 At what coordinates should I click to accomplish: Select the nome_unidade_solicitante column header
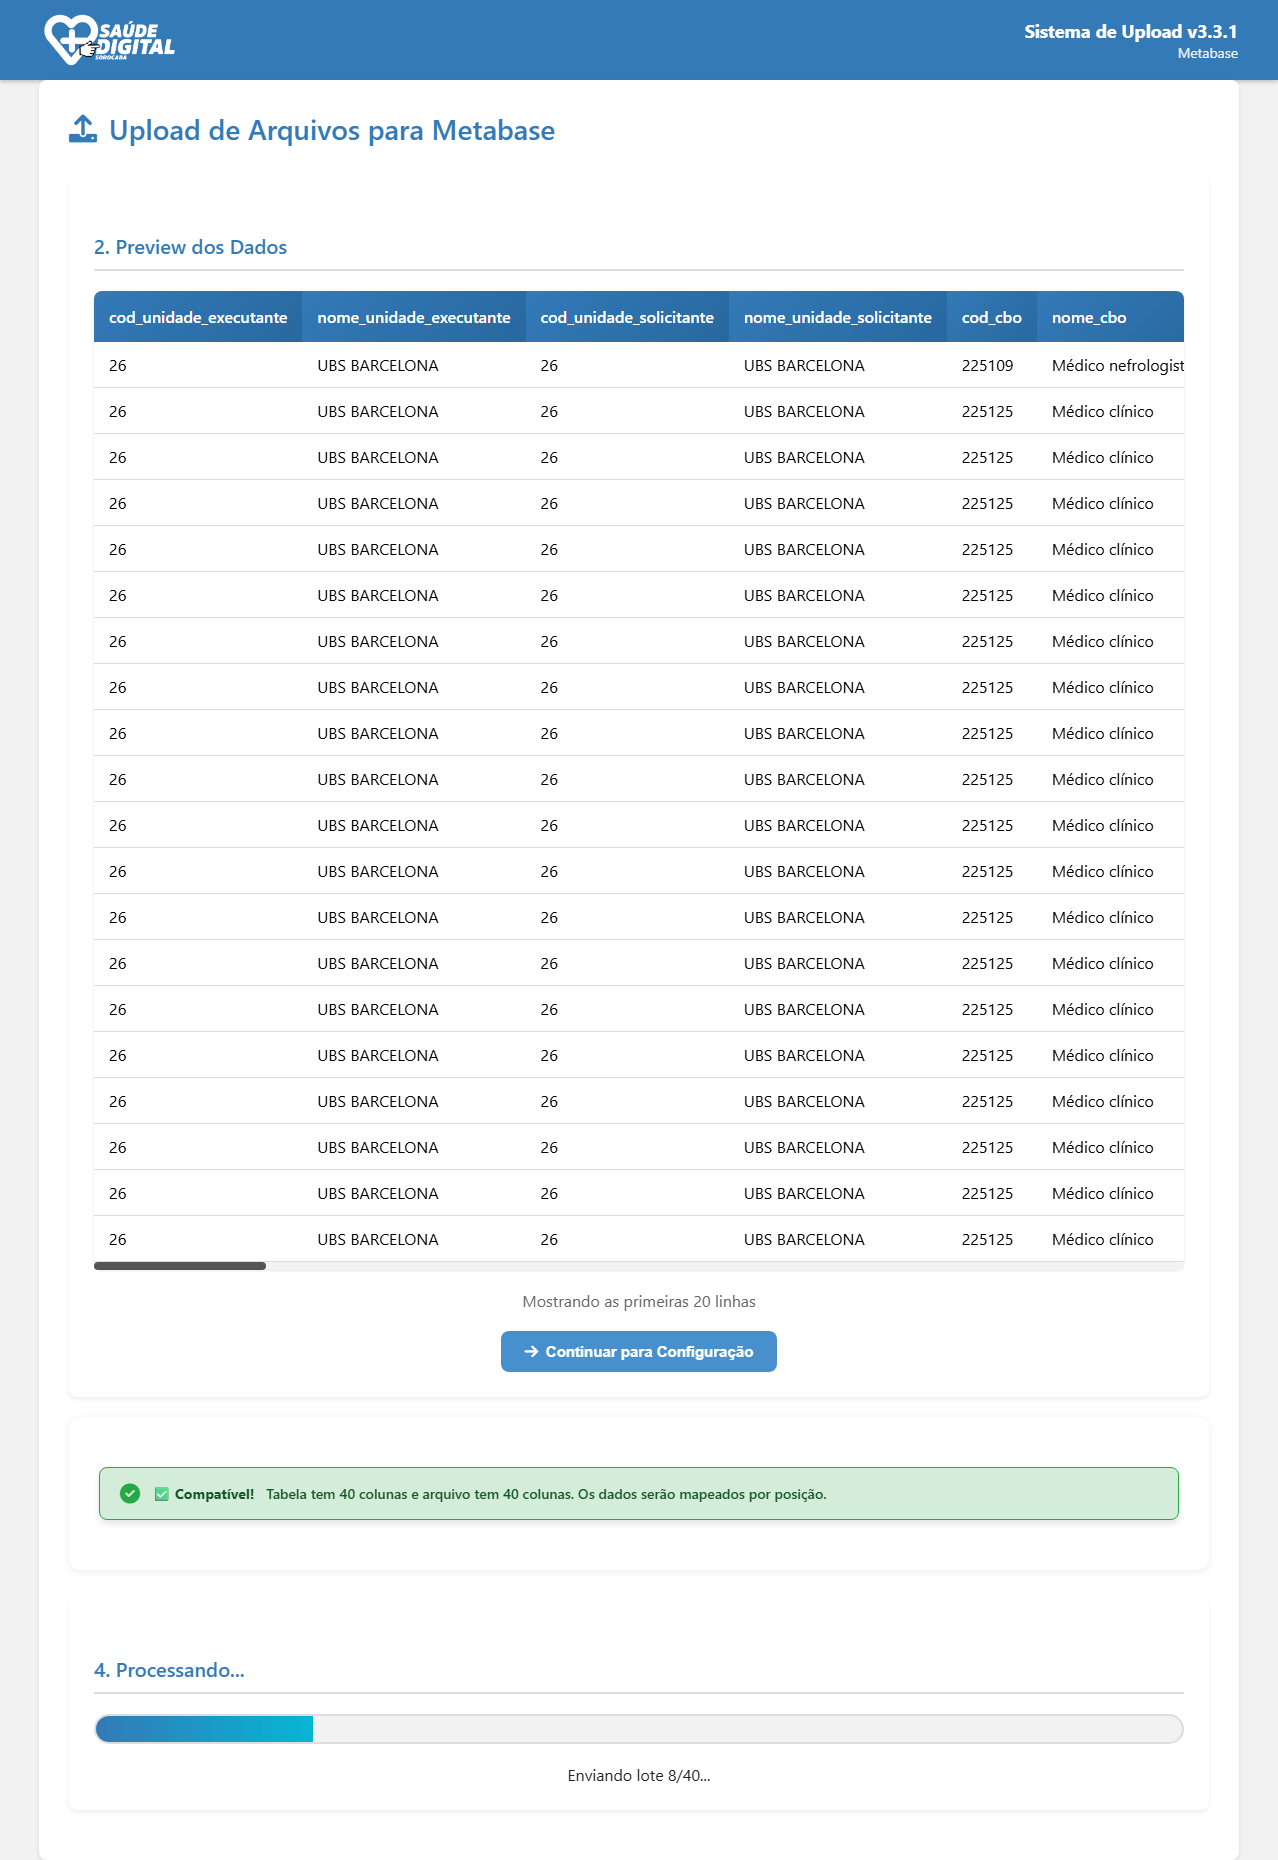click(x=837, y=317)
